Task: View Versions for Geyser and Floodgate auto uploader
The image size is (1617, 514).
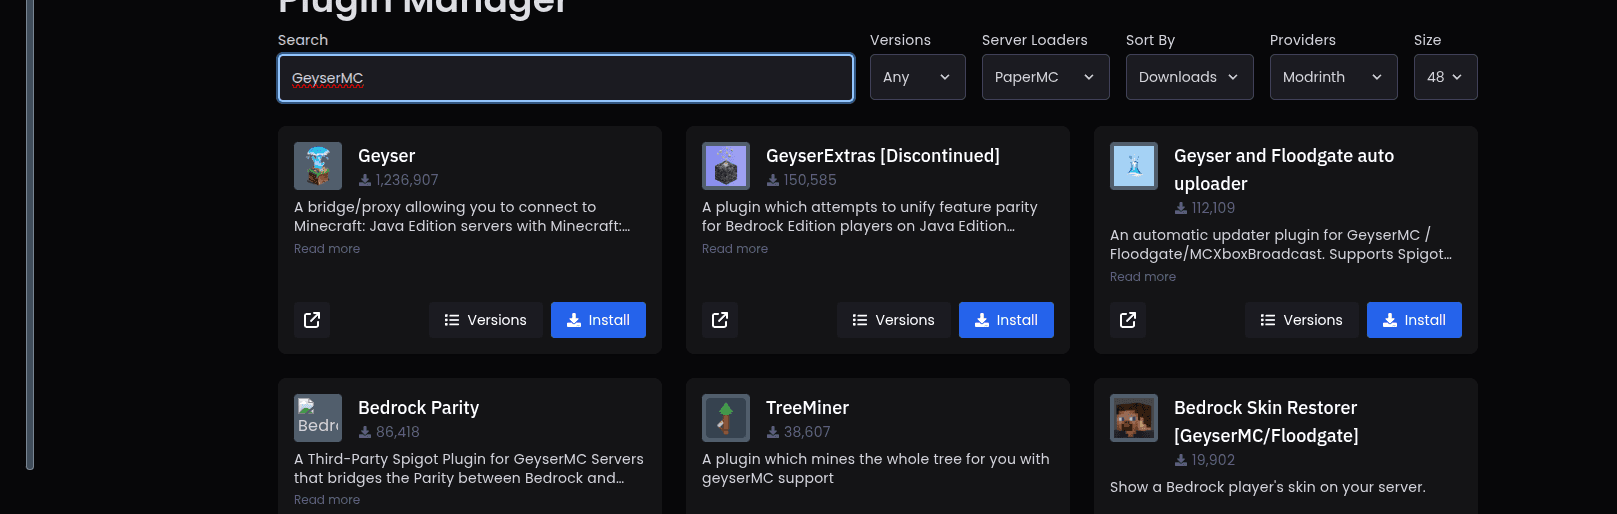Action: 1301,320
